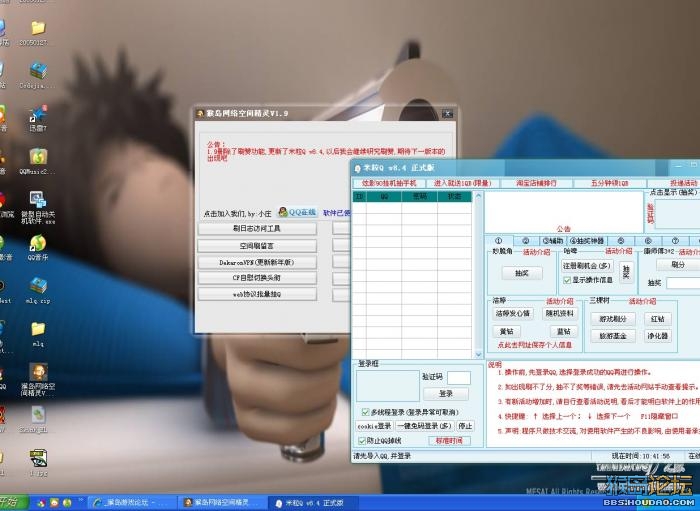This screenshot has height=511, width=700.
Task: Click the 验证码 input field
Action: pos(459,378)
